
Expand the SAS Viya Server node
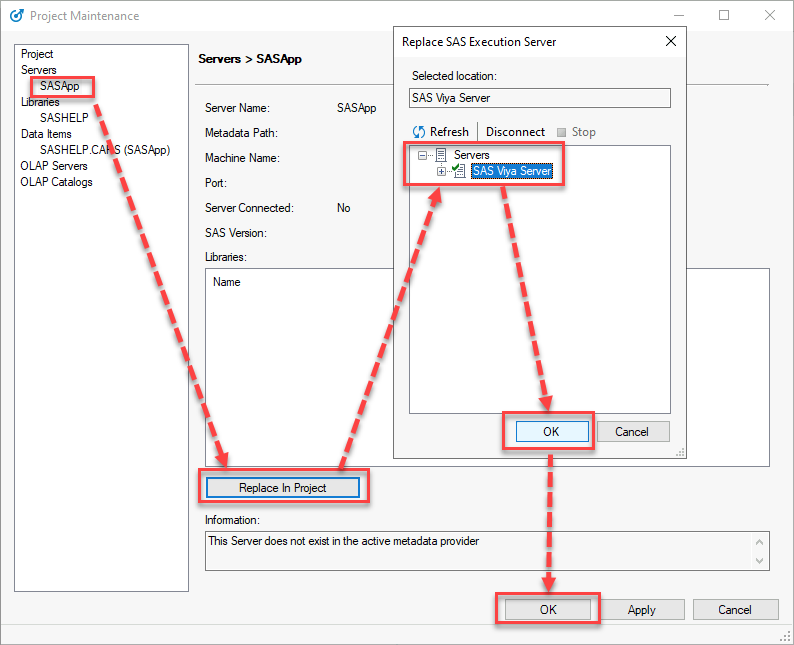click(x=441, y=171)
